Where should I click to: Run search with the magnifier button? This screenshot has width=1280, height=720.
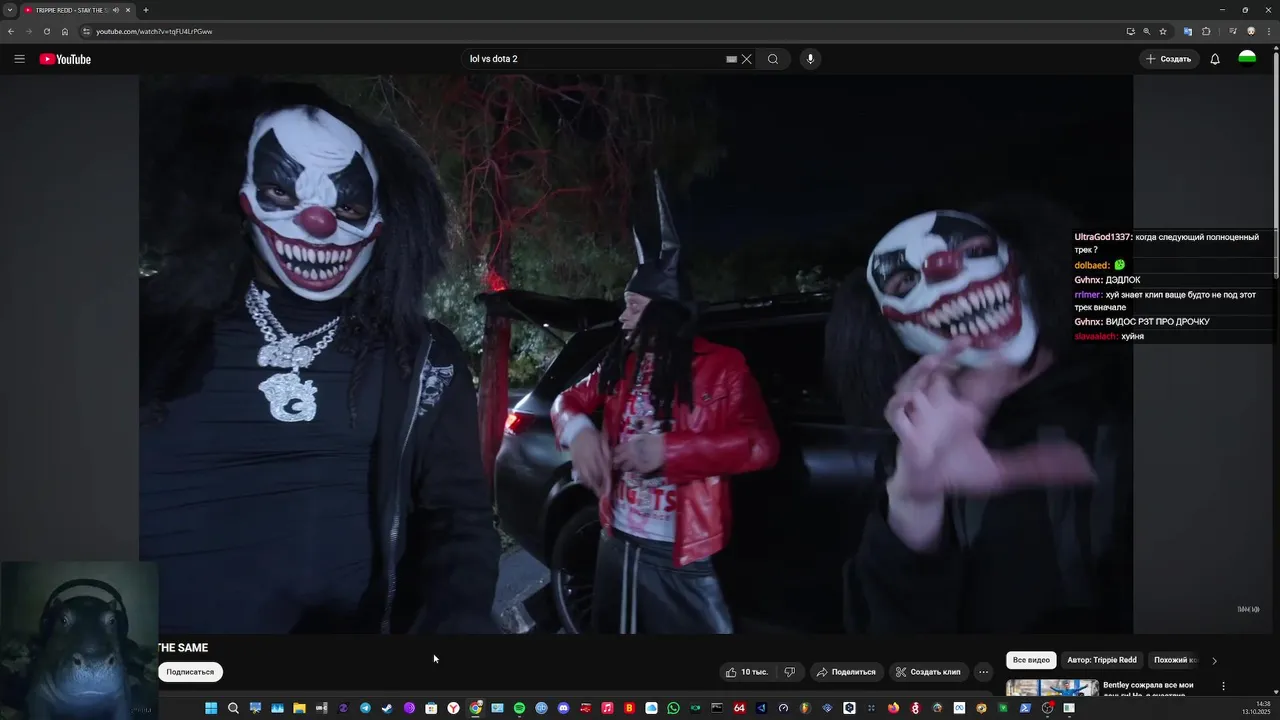tap(773, 59)
